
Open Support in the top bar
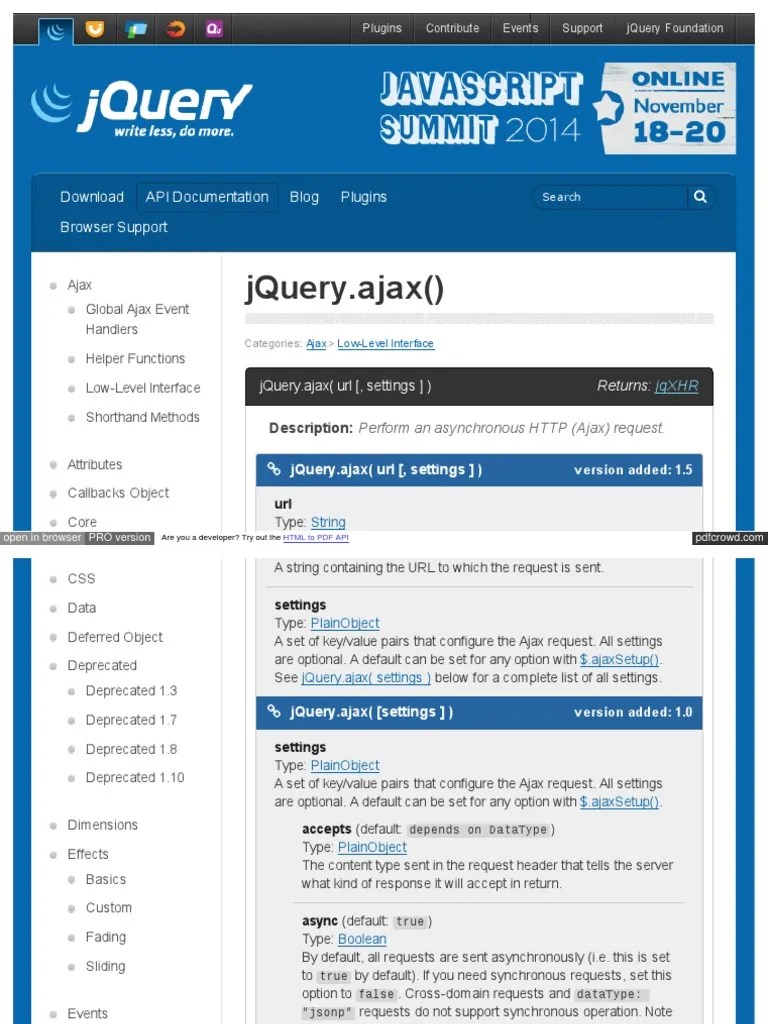click(x=583, y=28)
